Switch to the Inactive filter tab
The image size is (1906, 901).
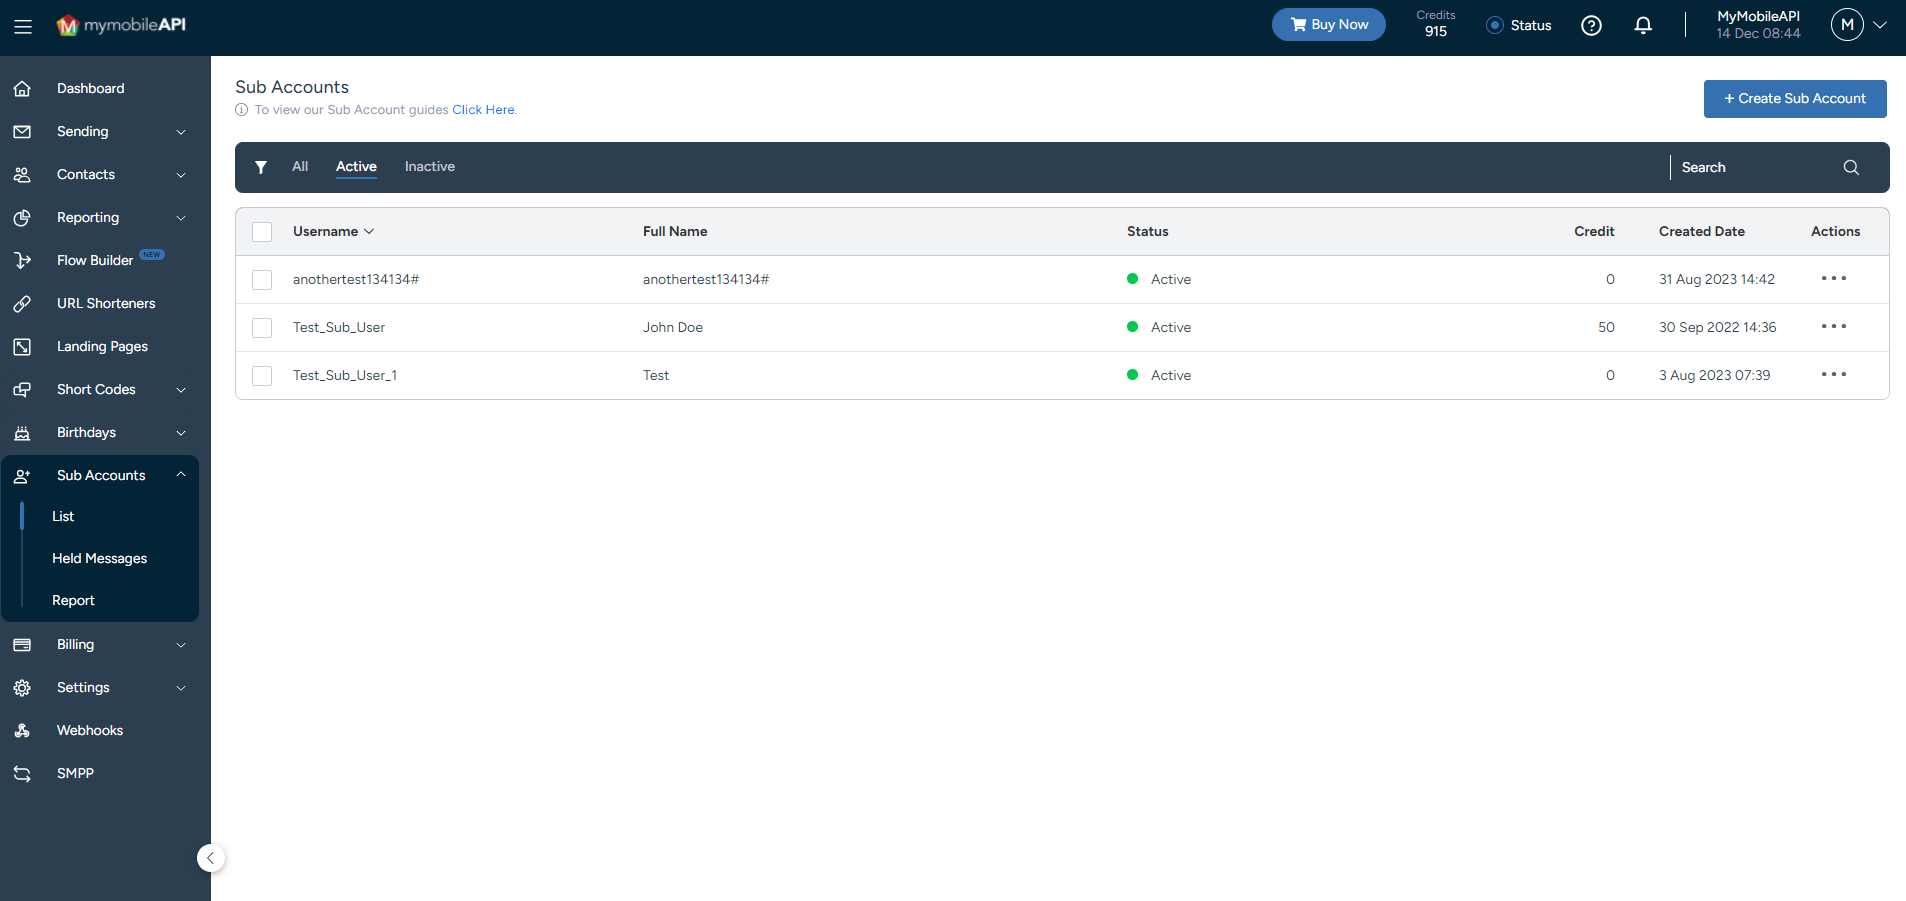430,167
